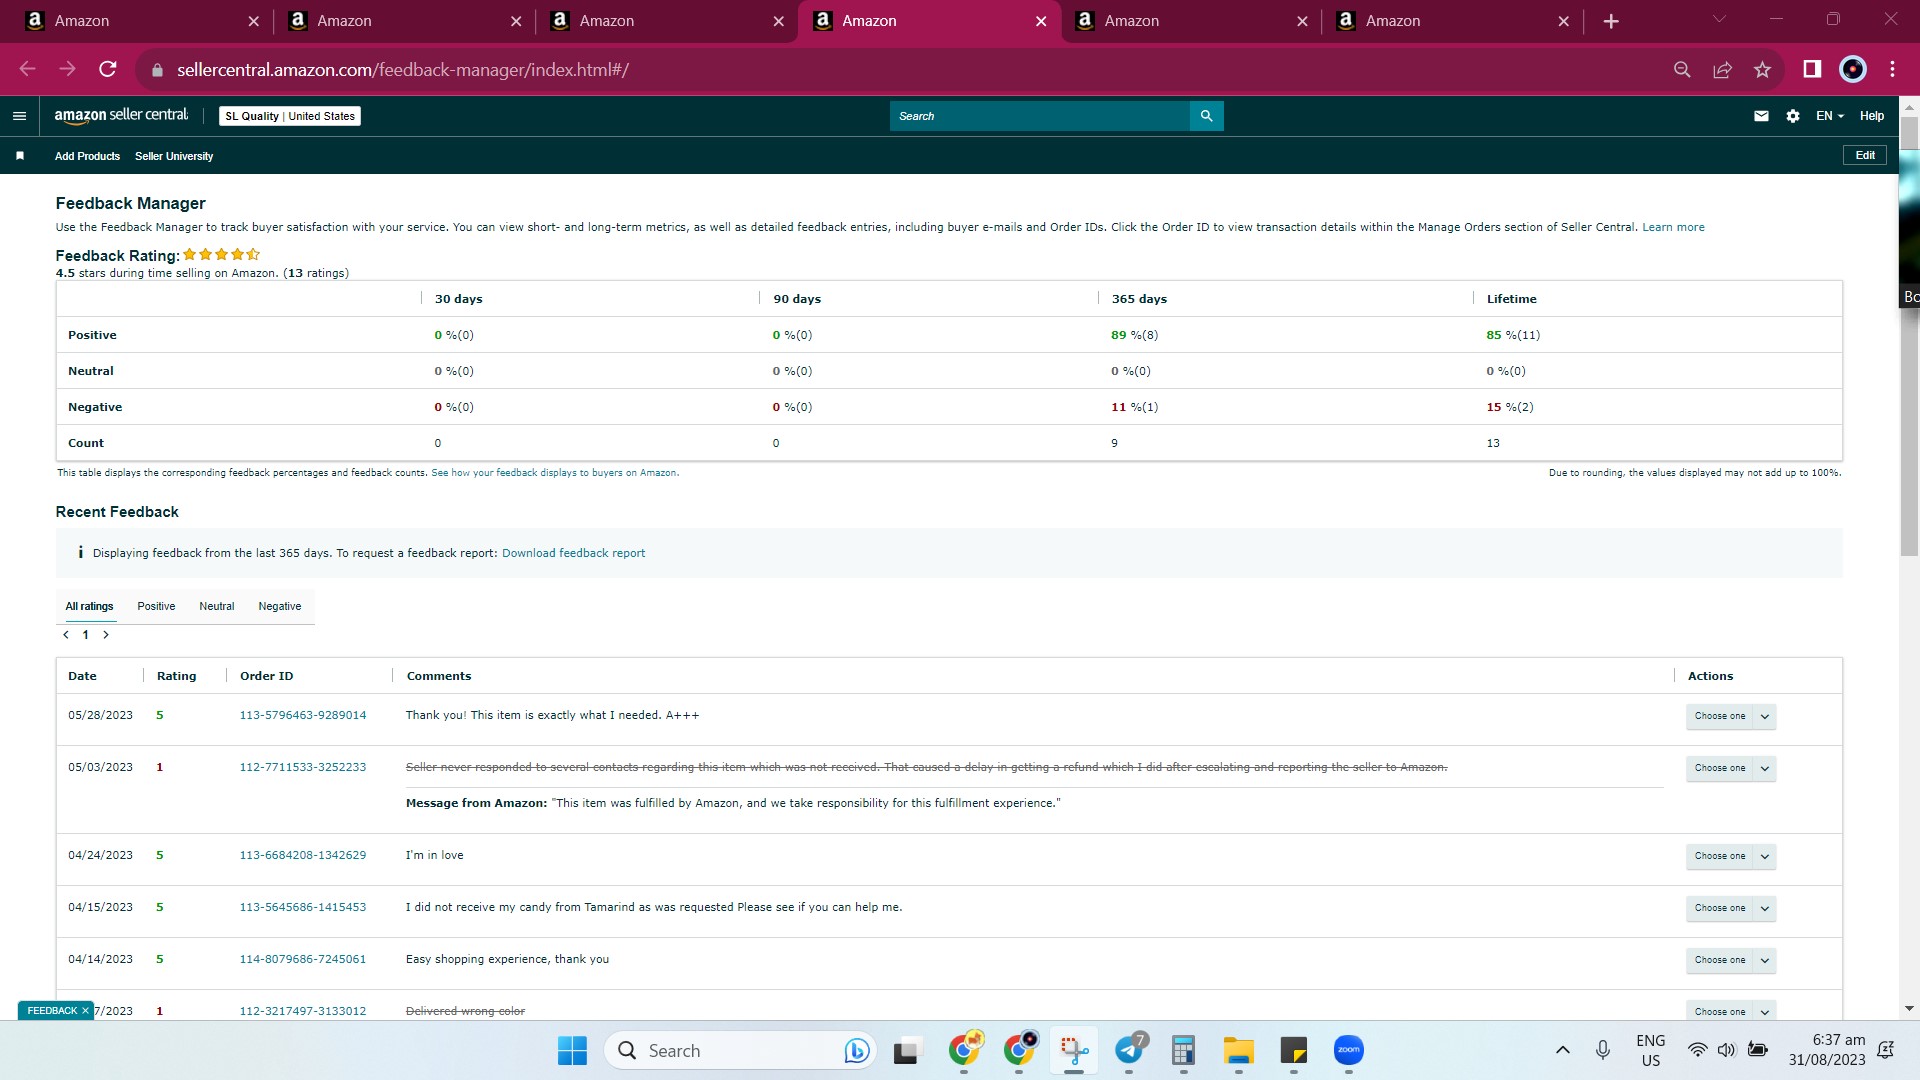Open feedback display to buyers link

click(x=555, y=473)
